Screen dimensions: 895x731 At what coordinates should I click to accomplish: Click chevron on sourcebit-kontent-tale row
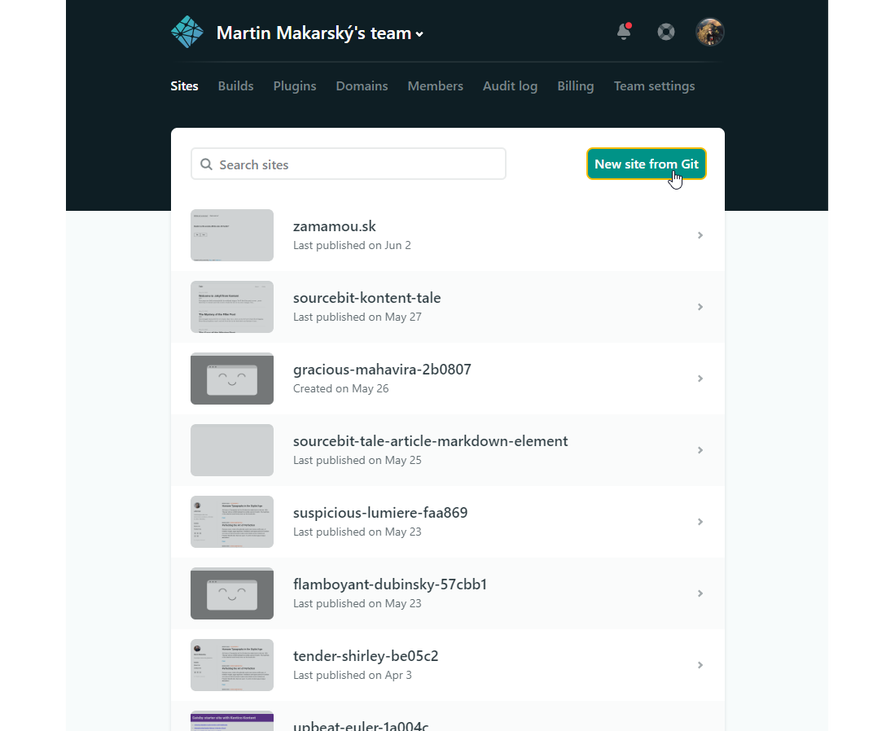[700, 307]
